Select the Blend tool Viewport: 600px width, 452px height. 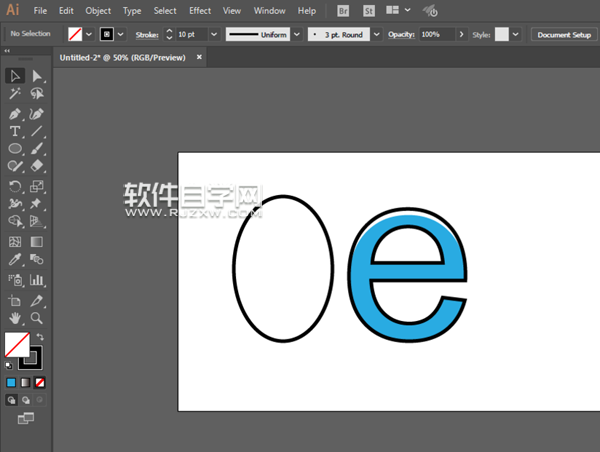[37, 259]
